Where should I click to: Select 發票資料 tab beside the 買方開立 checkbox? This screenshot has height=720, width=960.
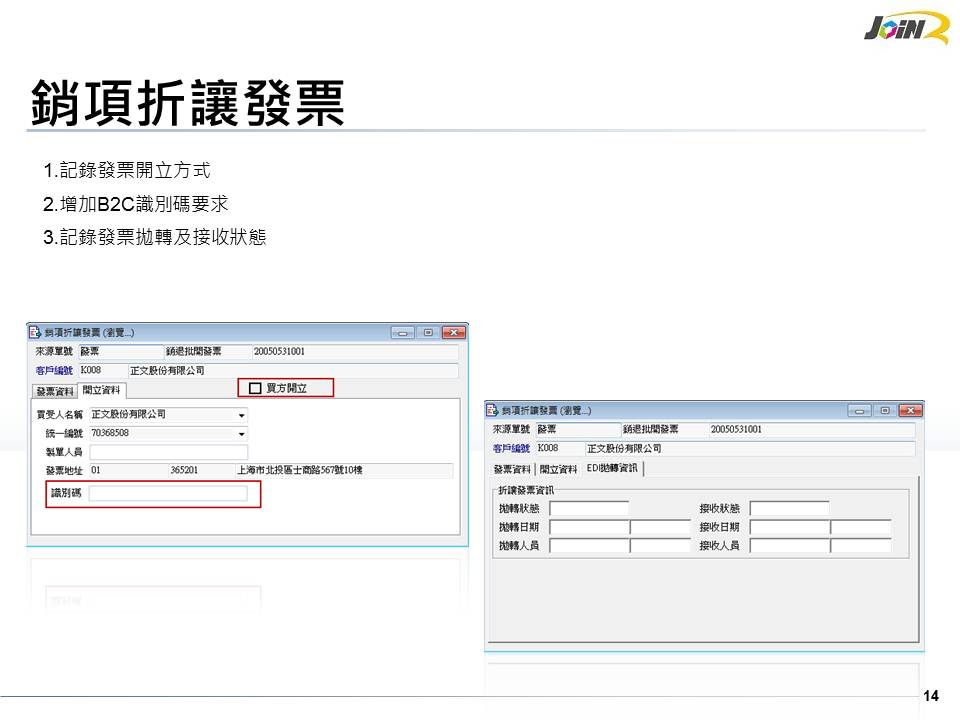(55, 391)
